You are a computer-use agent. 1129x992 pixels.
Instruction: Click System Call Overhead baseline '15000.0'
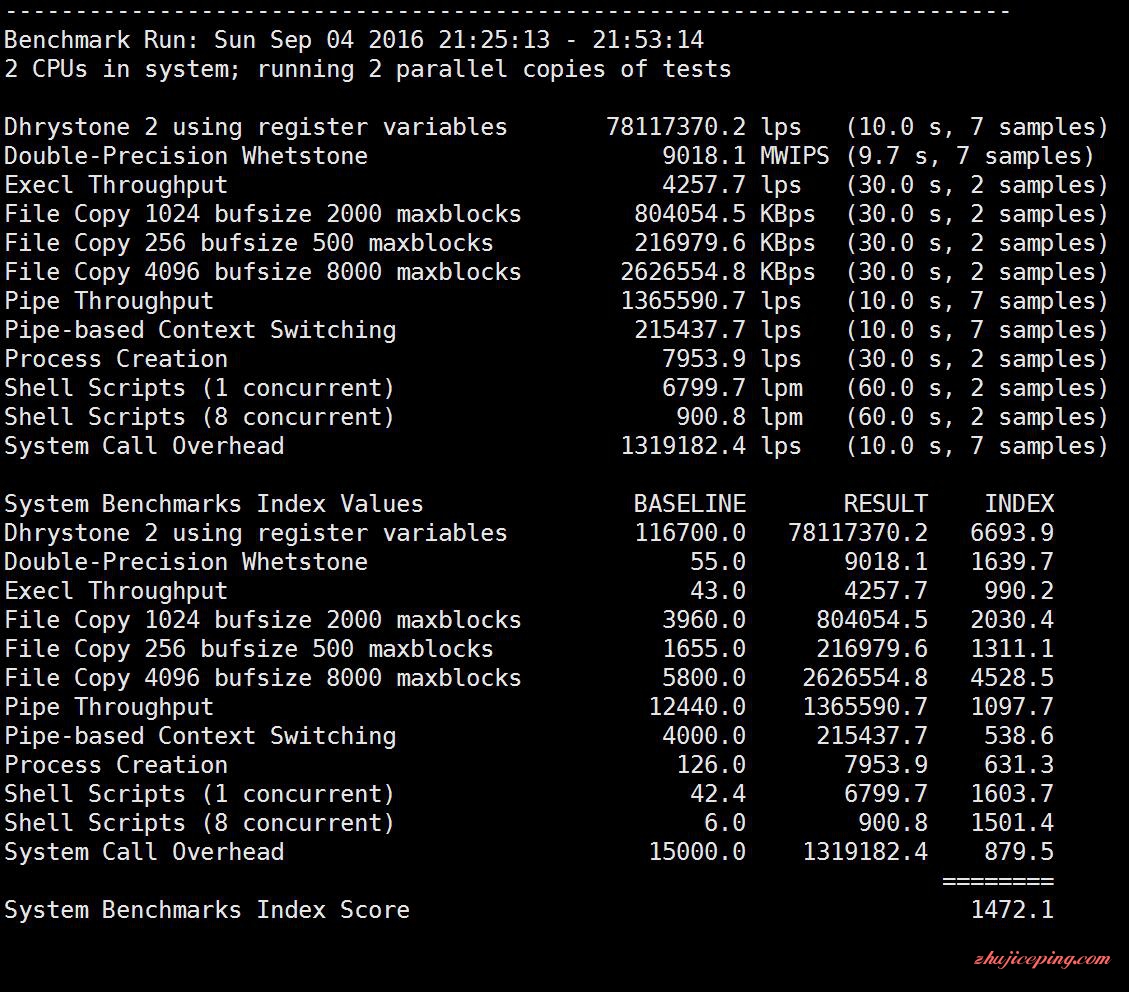[x=697, y=852]
